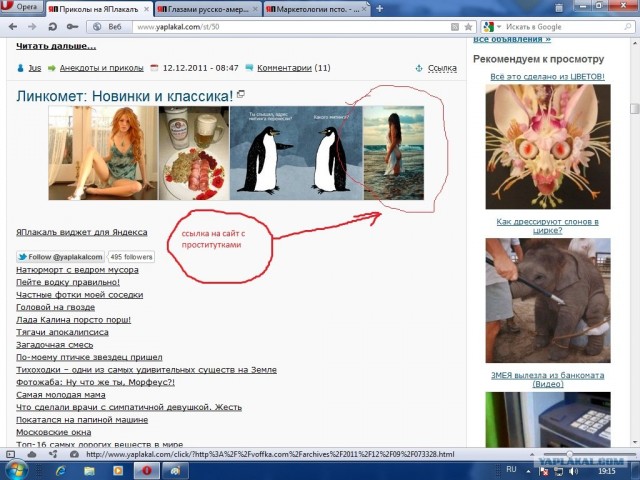
Task: Click the Веб site badge button
Action: pyautogui.click(x=109, y=27)
